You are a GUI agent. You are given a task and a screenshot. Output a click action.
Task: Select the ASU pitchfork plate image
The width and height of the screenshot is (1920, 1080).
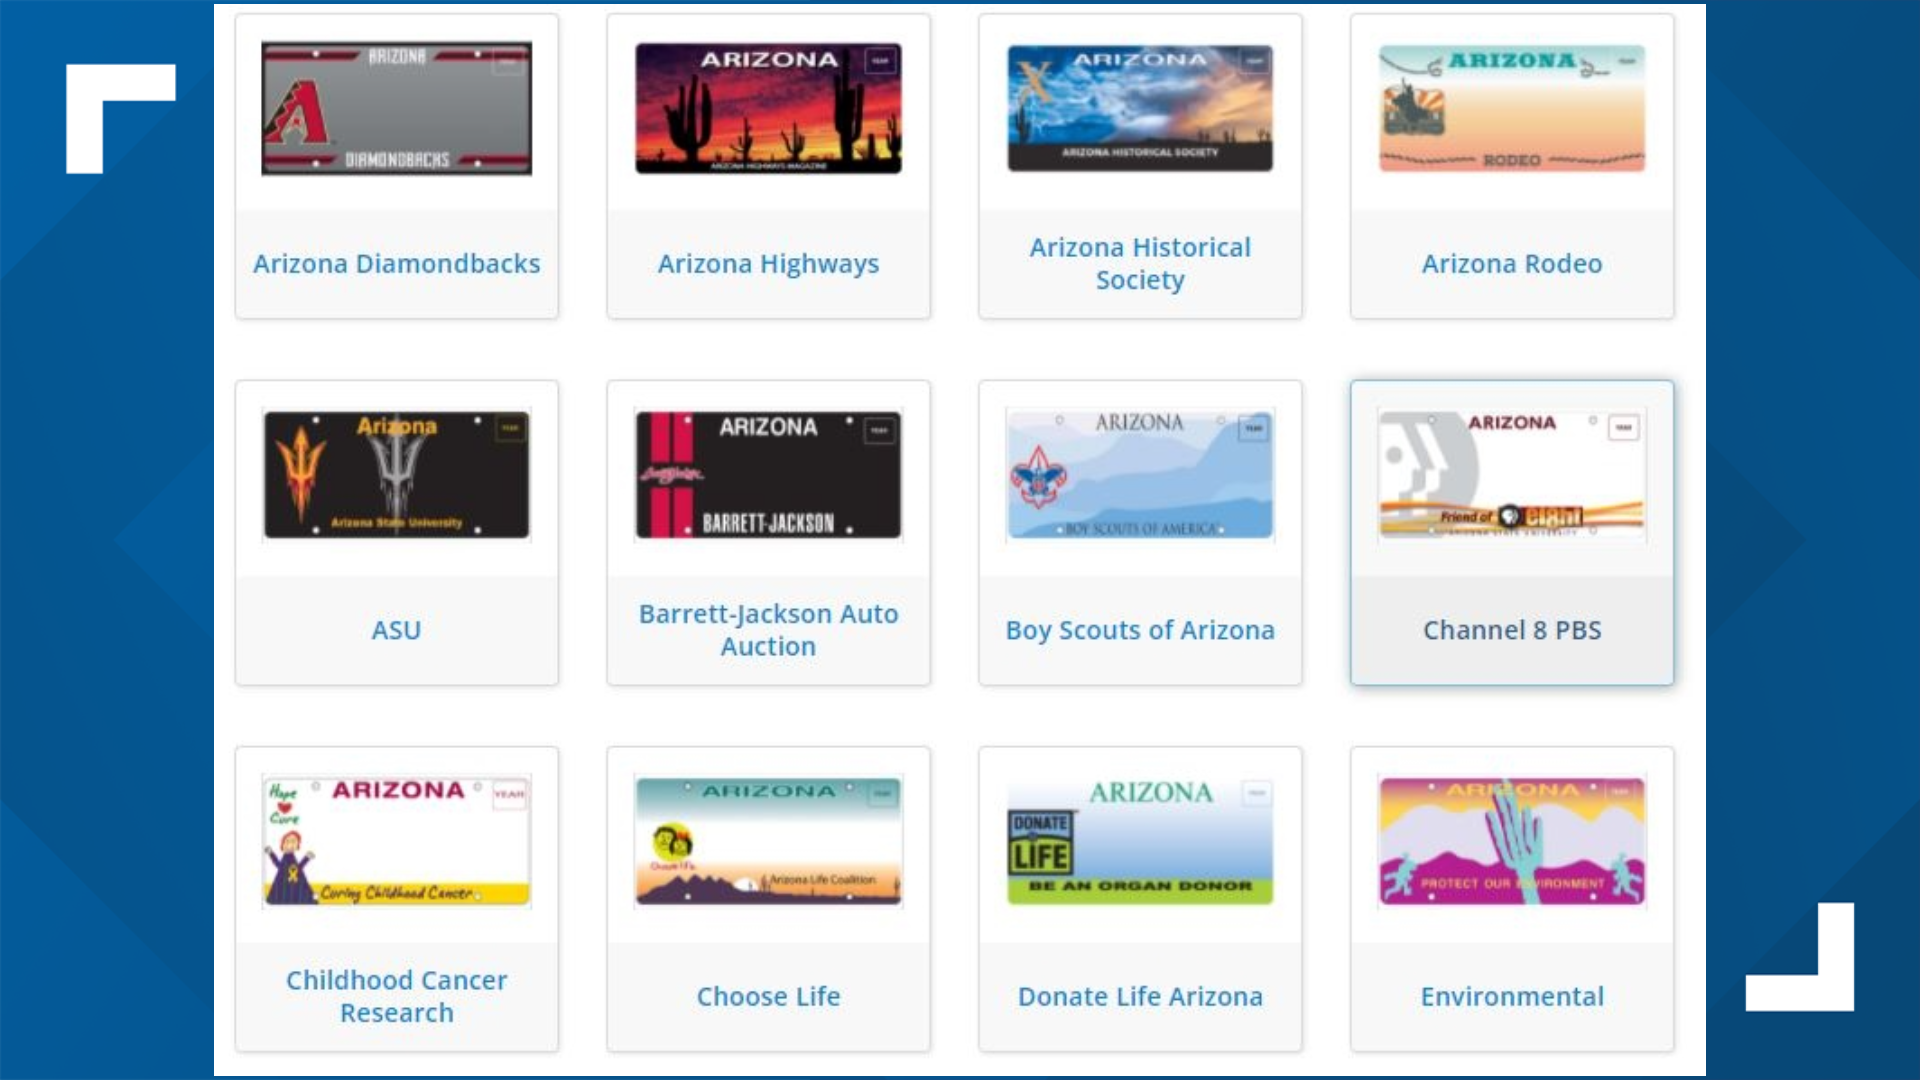(x=396, y=474)
